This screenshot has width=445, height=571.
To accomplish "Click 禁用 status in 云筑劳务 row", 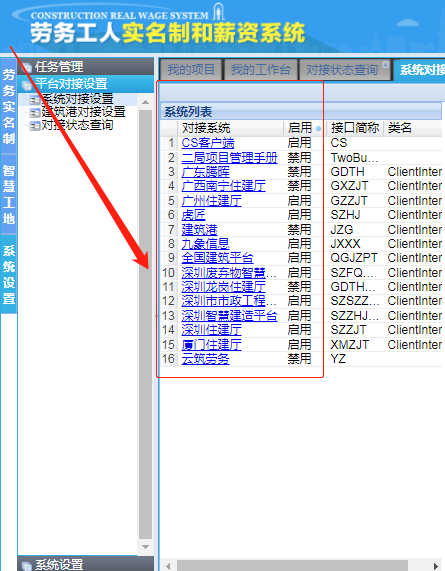I will coord(299,359).
